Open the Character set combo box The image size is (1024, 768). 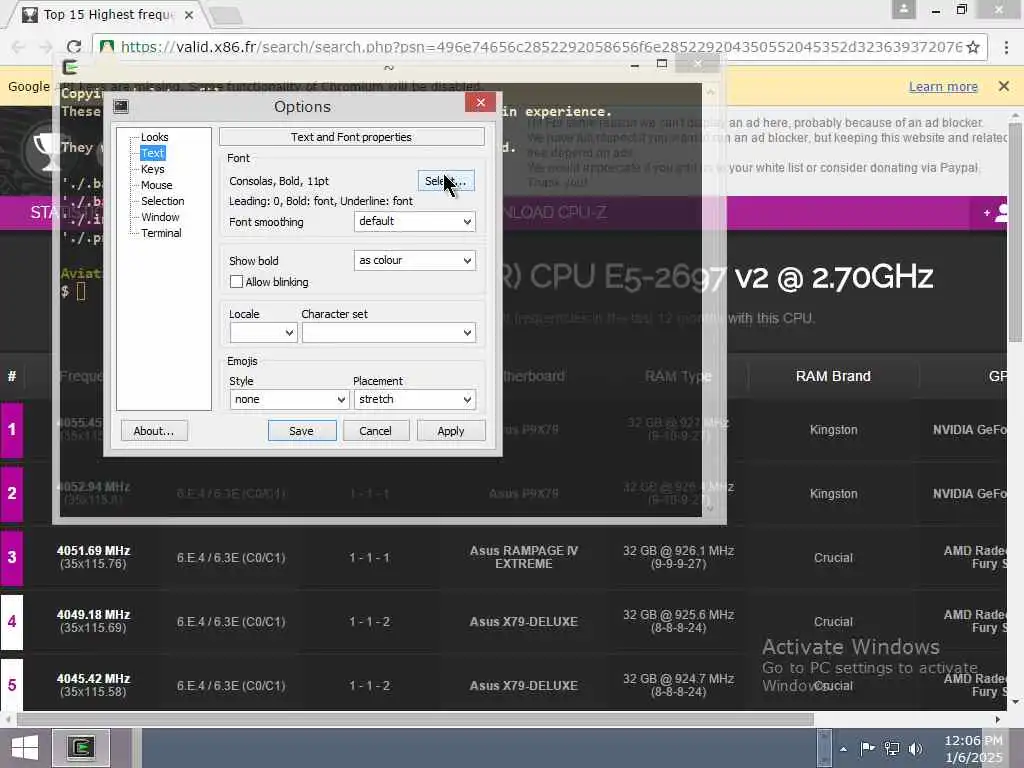pos(389,332)
